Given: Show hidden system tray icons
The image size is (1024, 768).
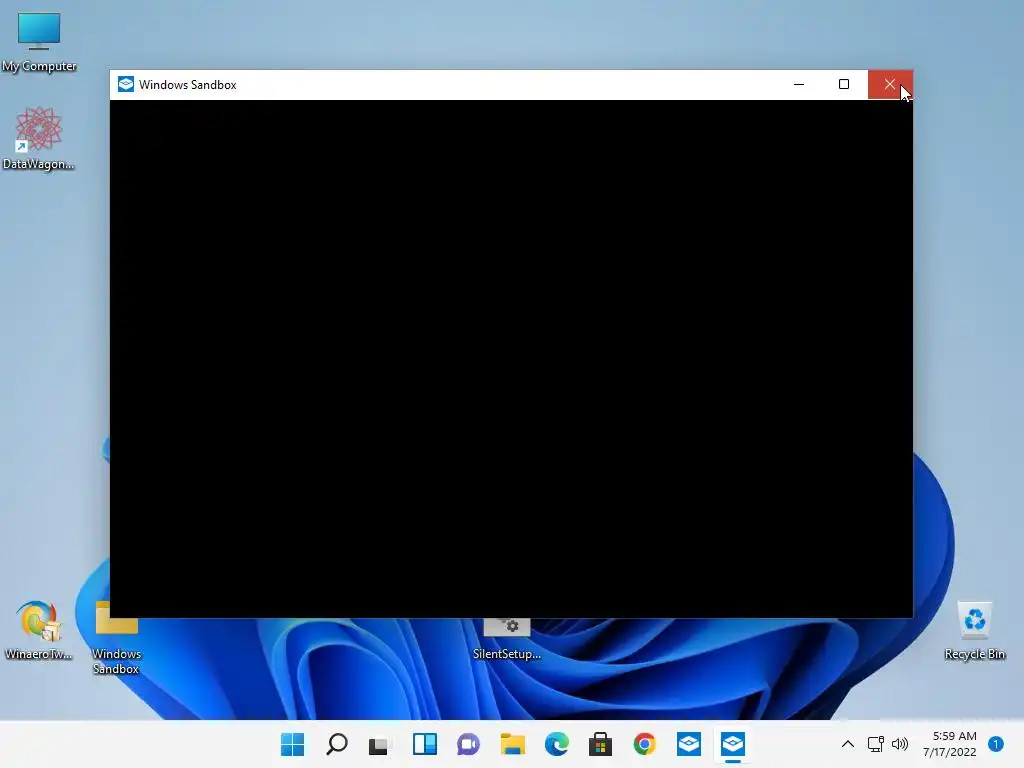Looking at the screenshot, I should click(848, 744).
